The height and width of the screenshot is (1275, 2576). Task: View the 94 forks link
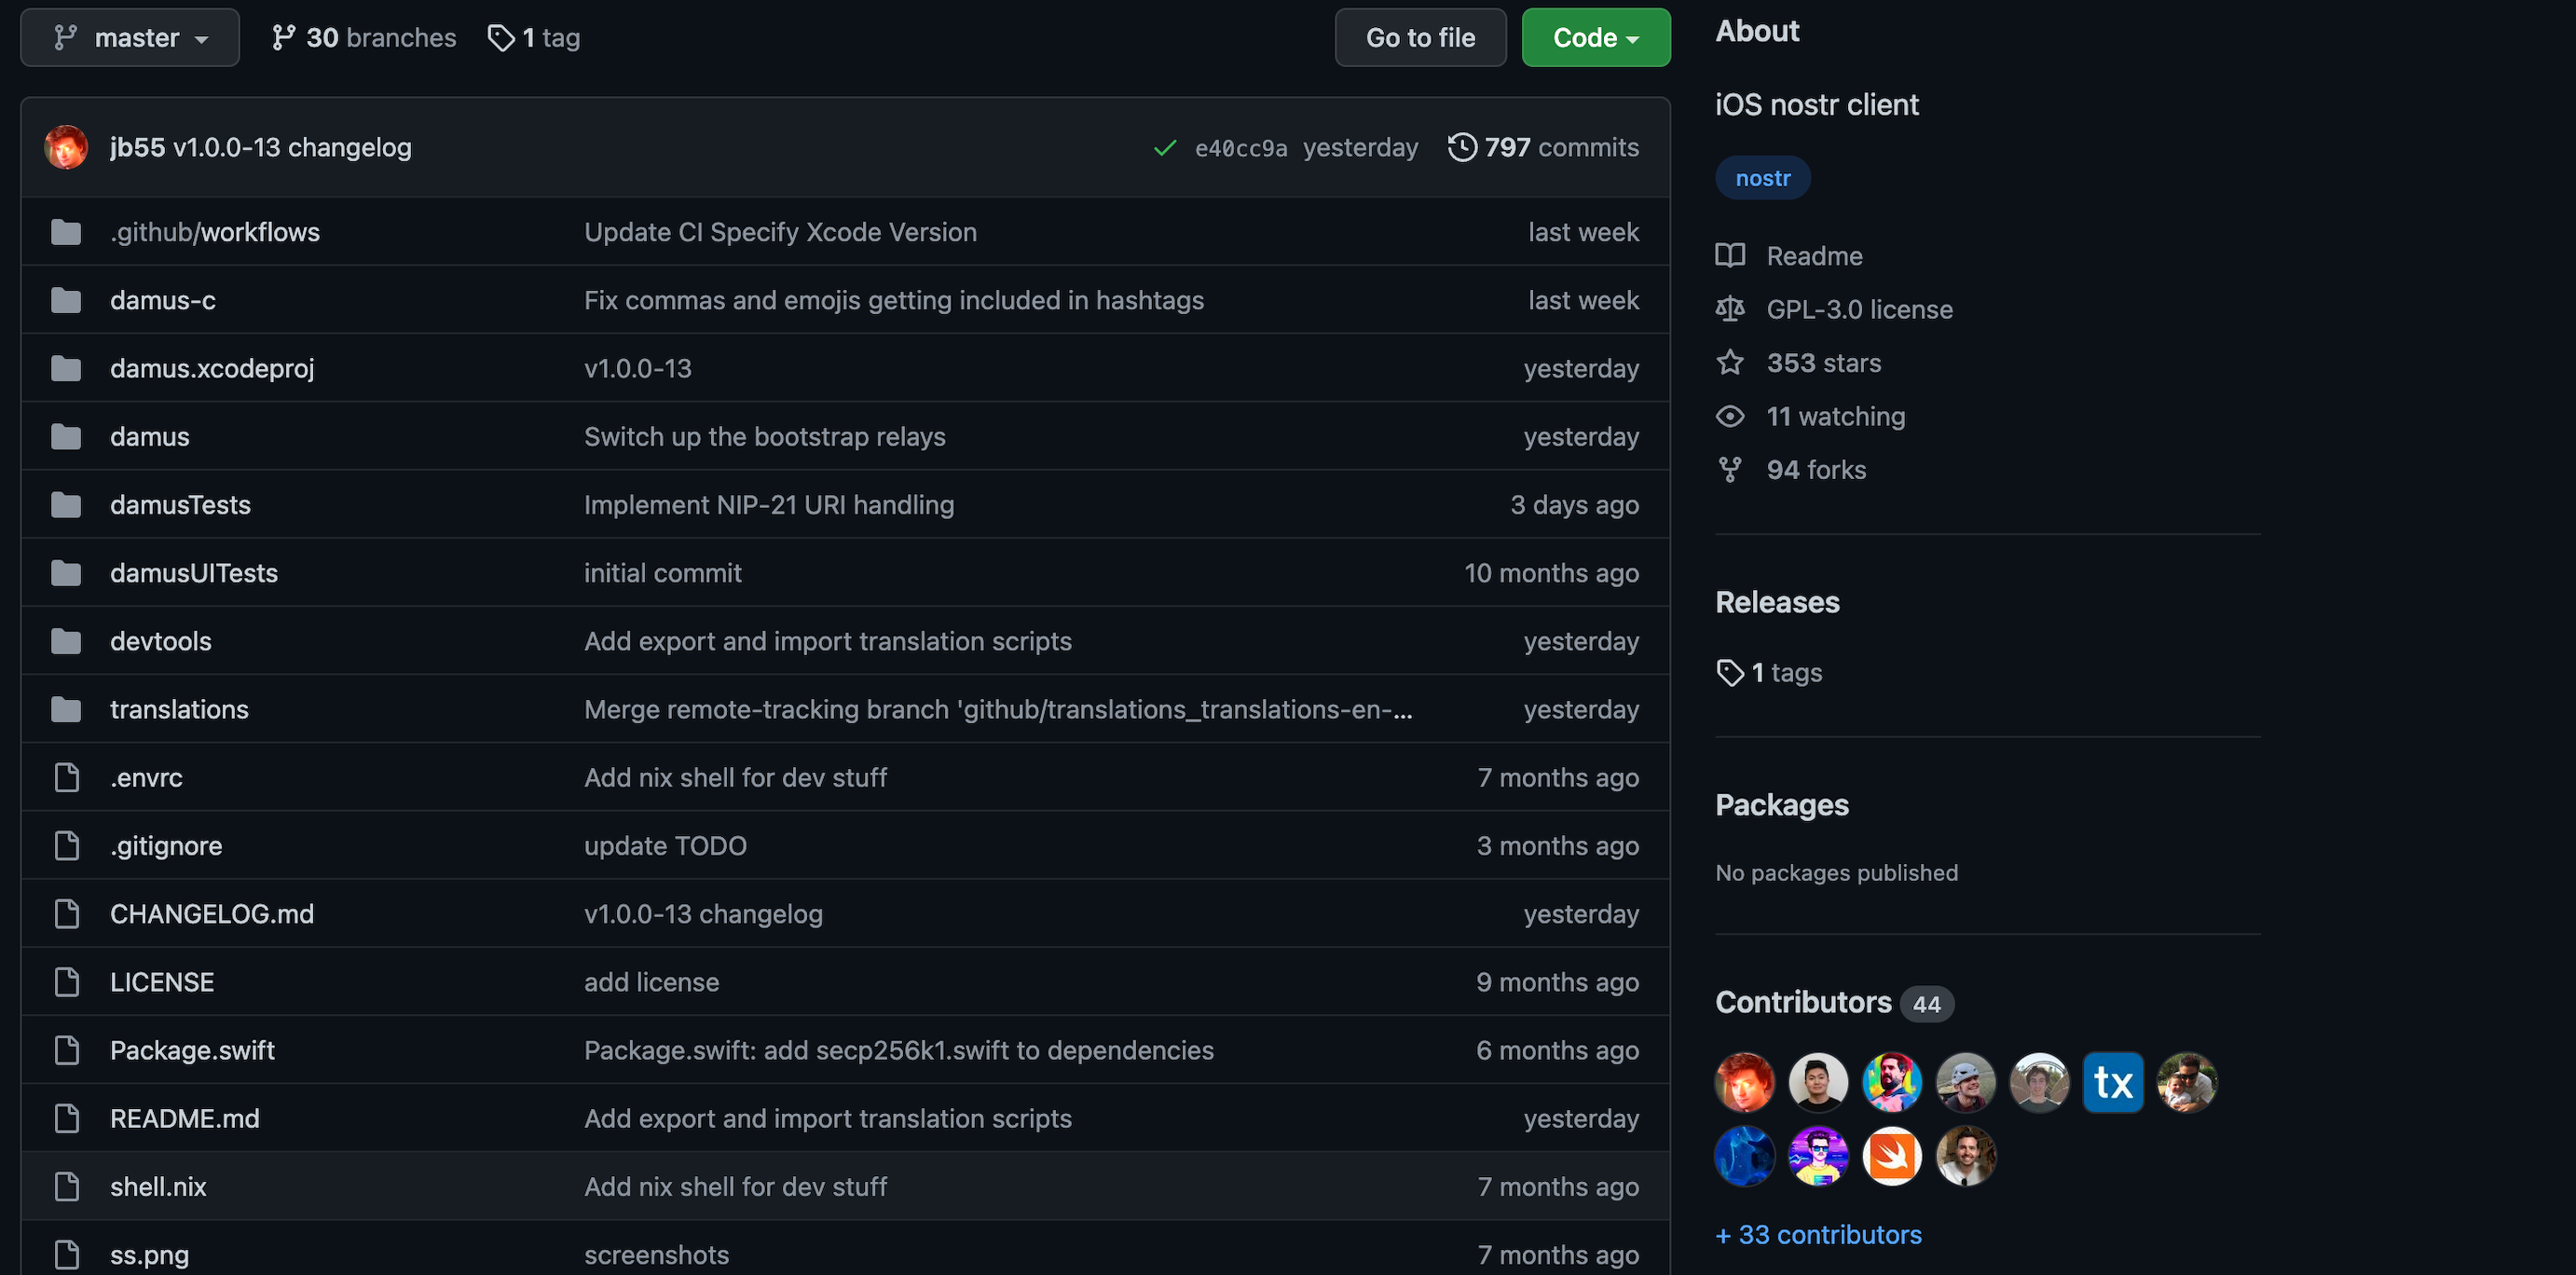(x=1792, y=469)
